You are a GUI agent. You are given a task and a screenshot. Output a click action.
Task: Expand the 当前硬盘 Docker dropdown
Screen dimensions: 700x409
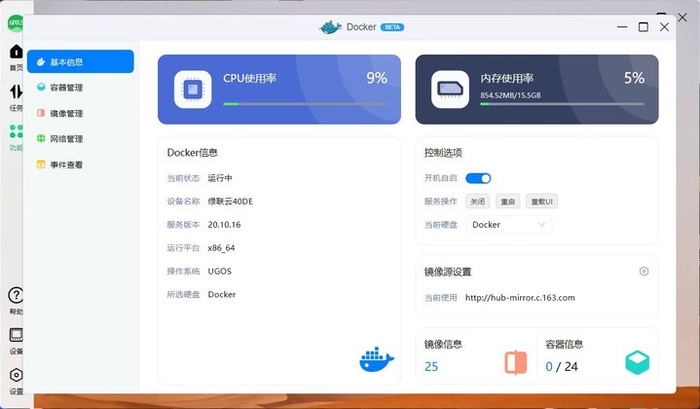[508, 225]
